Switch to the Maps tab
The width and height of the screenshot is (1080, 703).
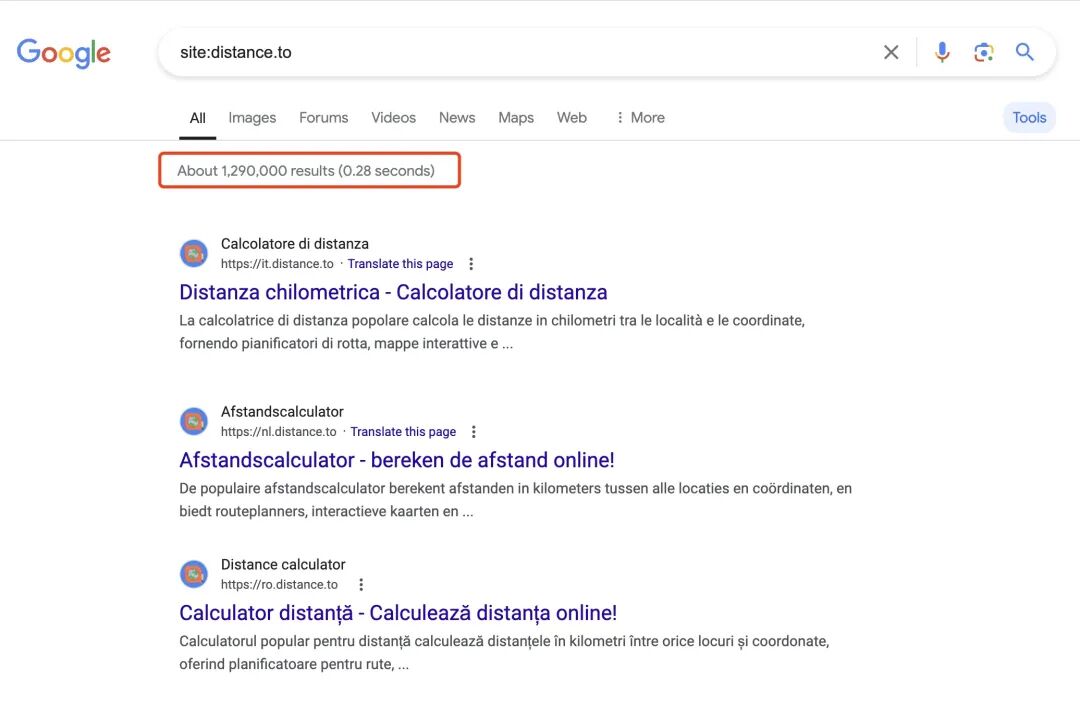coord(516,117)
